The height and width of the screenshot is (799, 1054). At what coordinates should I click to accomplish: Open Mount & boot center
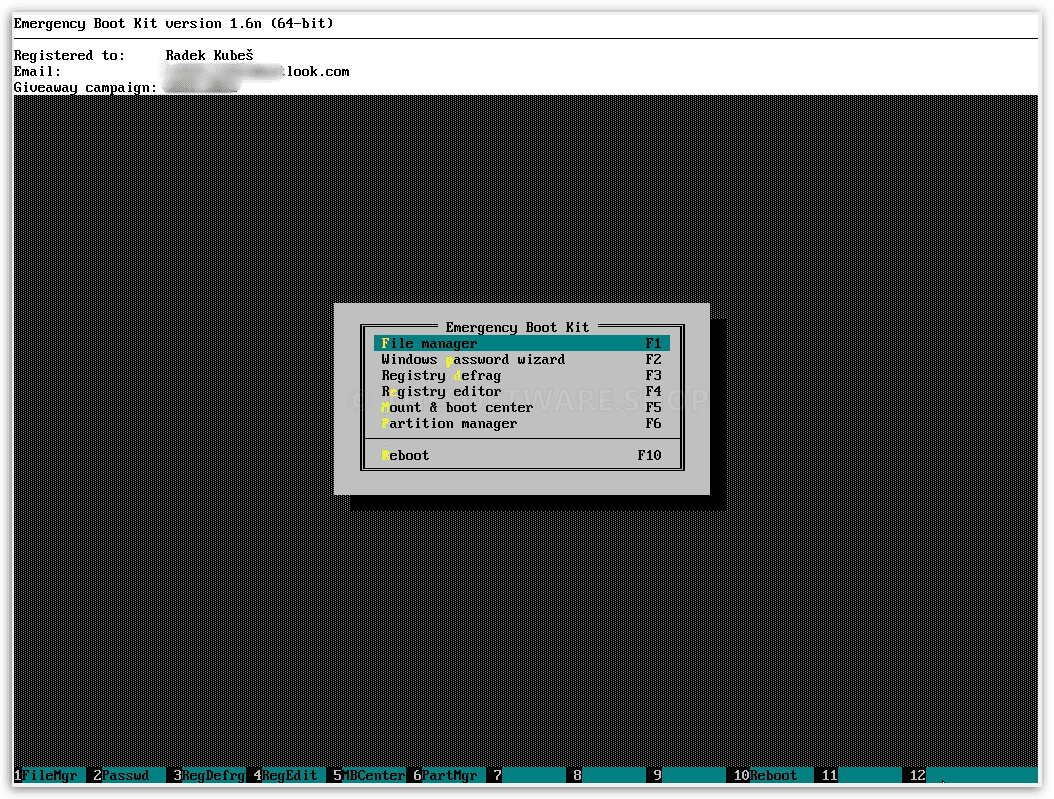(522, 407)
